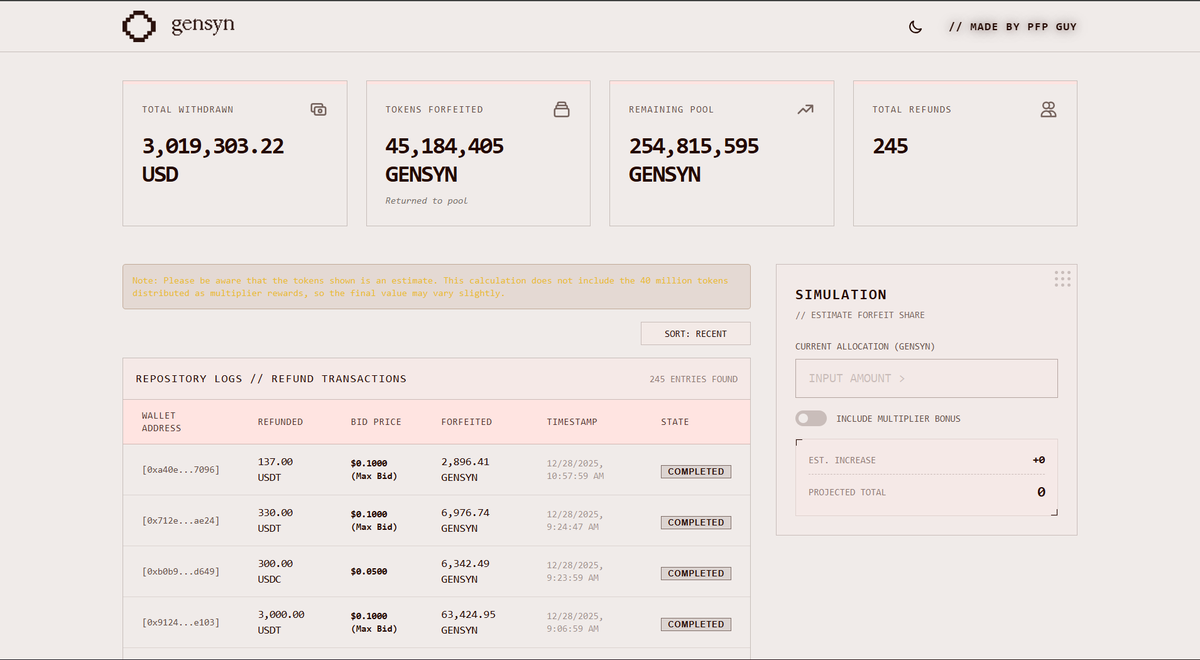
Task: Enable the Include Multiplier Bonus switch
Action: point(811,418)
